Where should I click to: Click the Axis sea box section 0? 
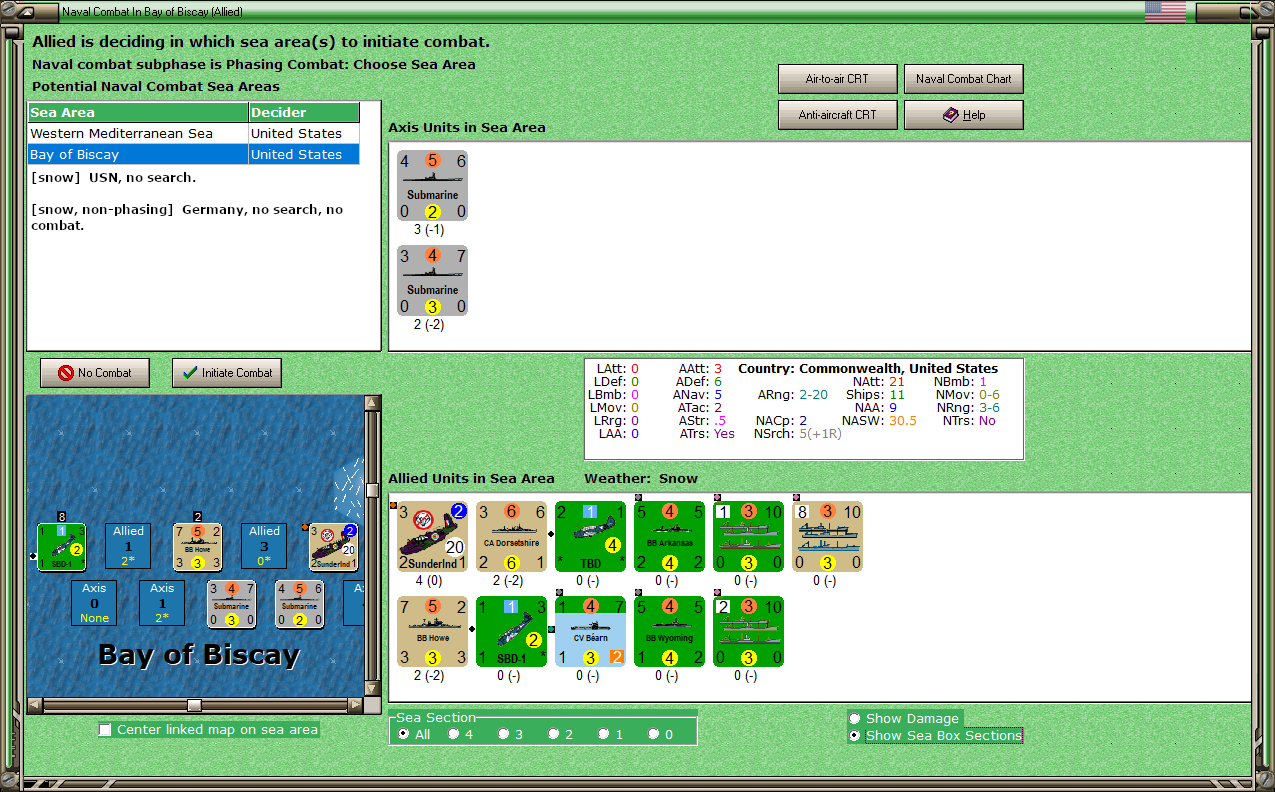[x=94, y=603]
